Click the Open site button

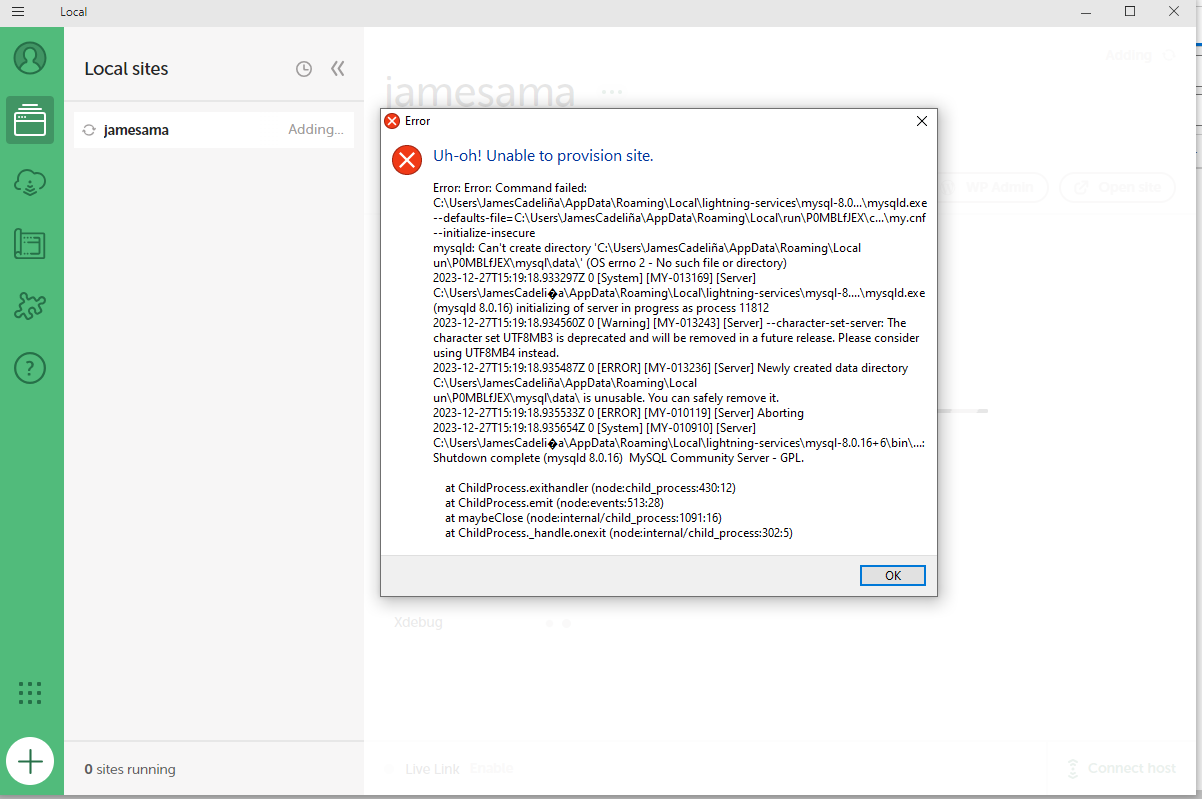tap(1116, 187)
